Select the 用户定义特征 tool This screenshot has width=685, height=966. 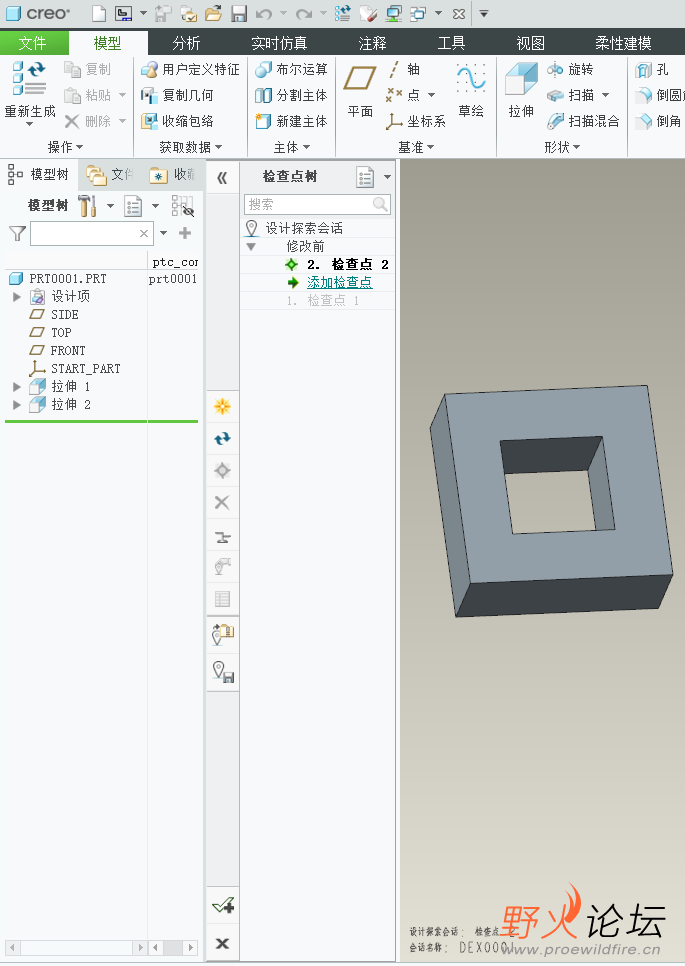coord(190,69)
